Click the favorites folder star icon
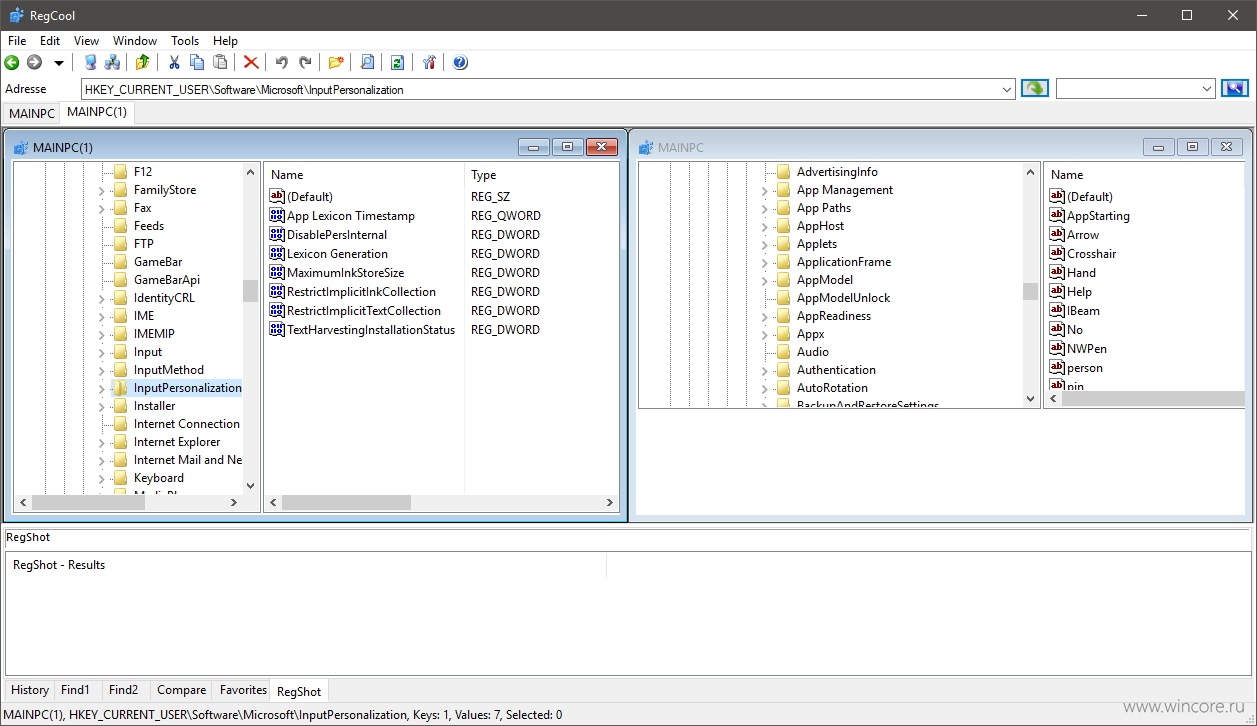Image resolution: width=1257 pixels, height=726 pixels. pyautogui.click(x=336, y=63)
